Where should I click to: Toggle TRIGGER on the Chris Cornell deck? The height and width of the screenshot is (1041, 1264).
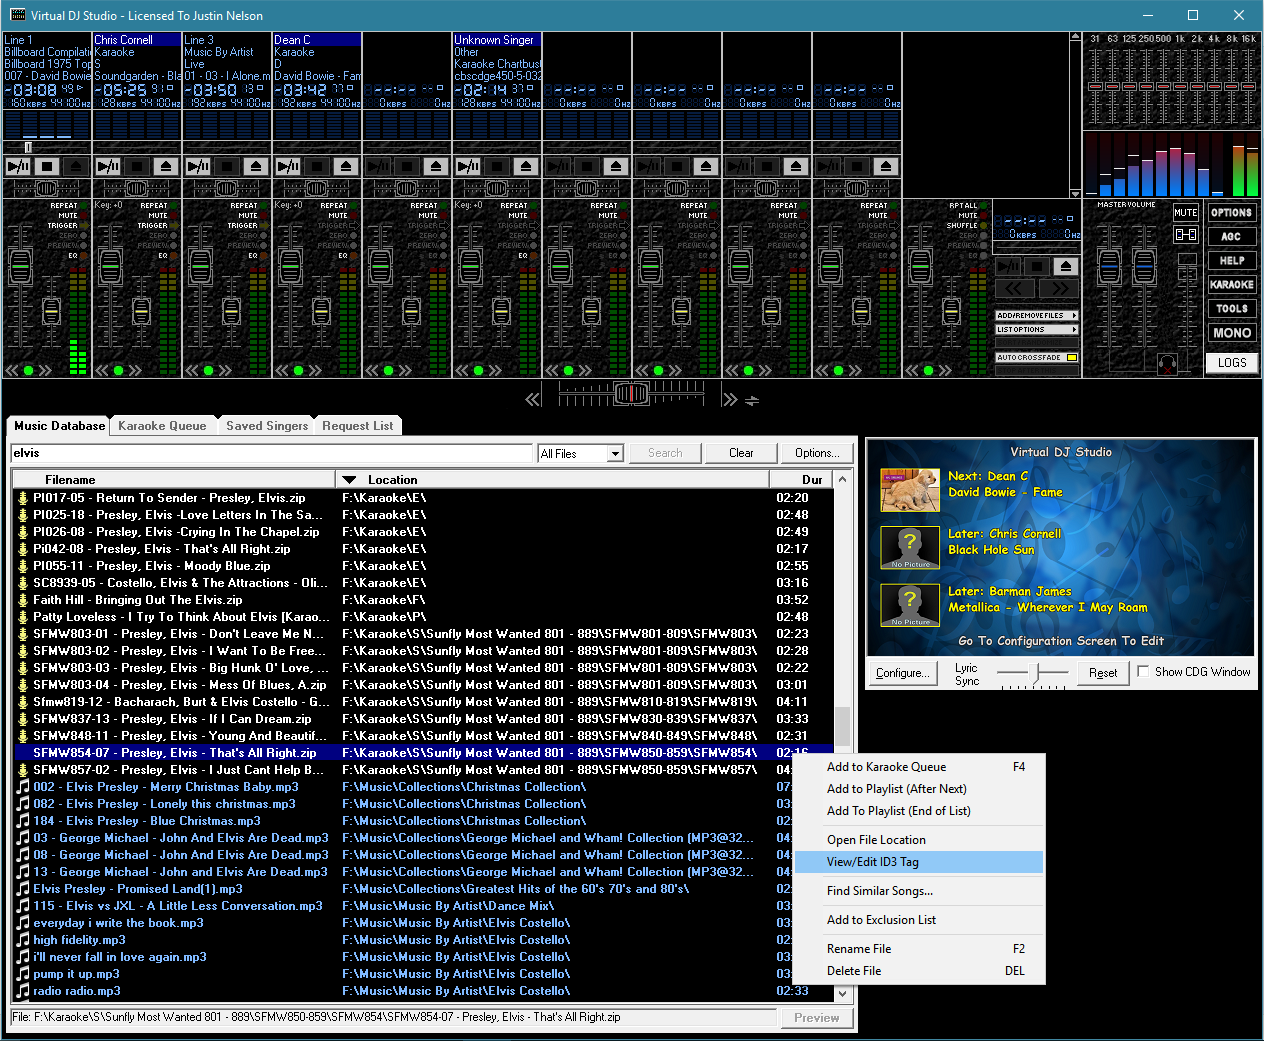pyautogui.click(x=160, y=225)
